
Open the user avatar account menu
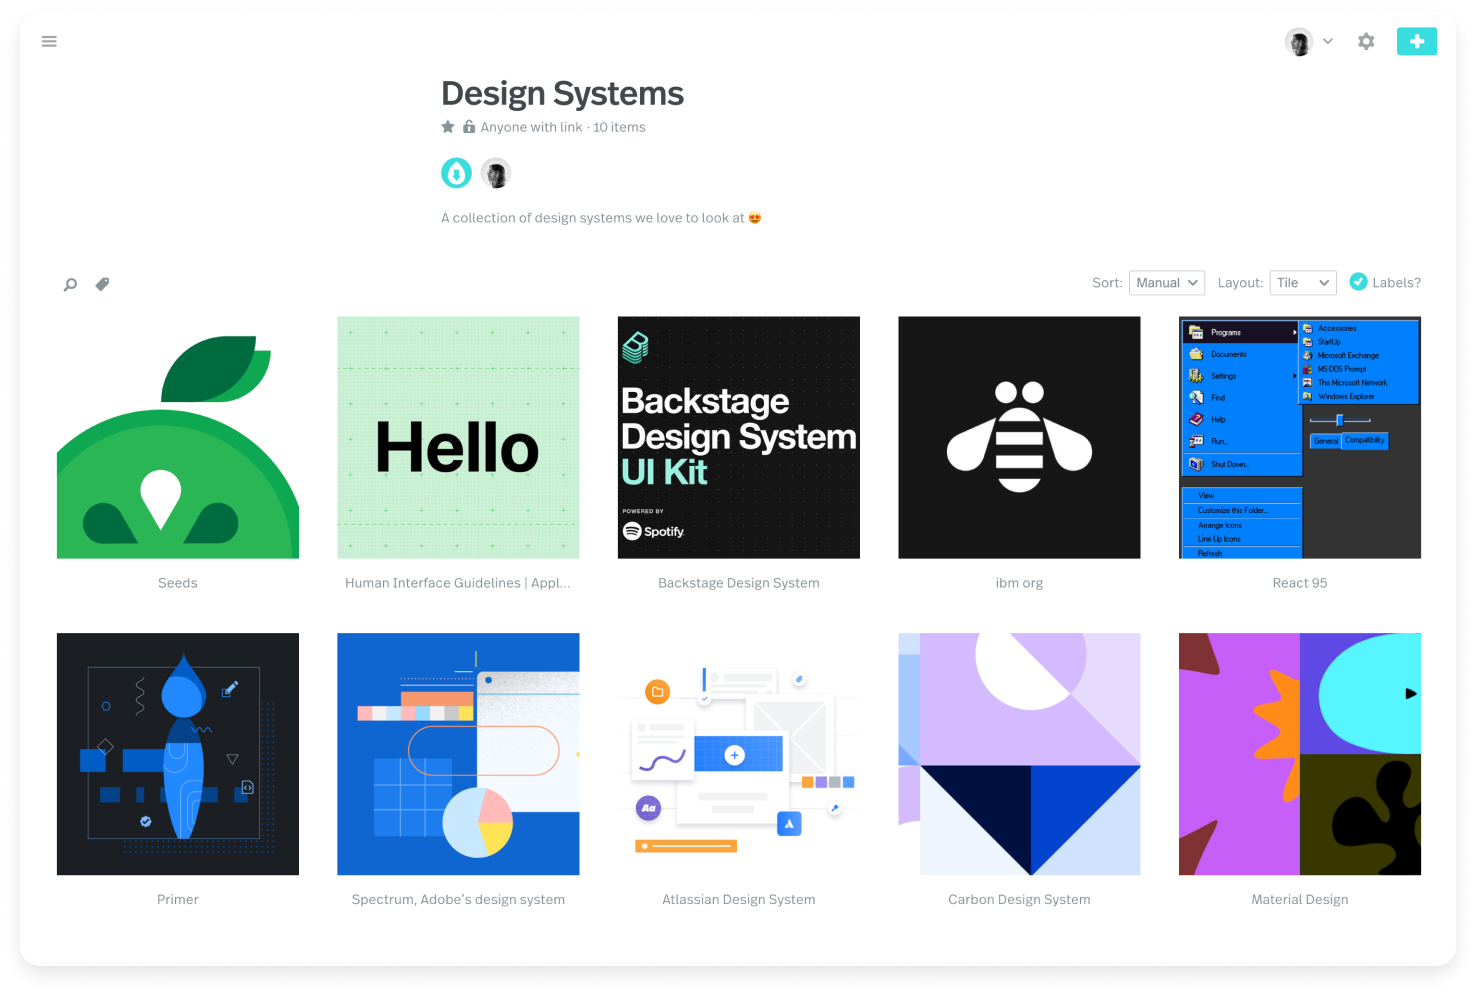[x=1309, y=42]
